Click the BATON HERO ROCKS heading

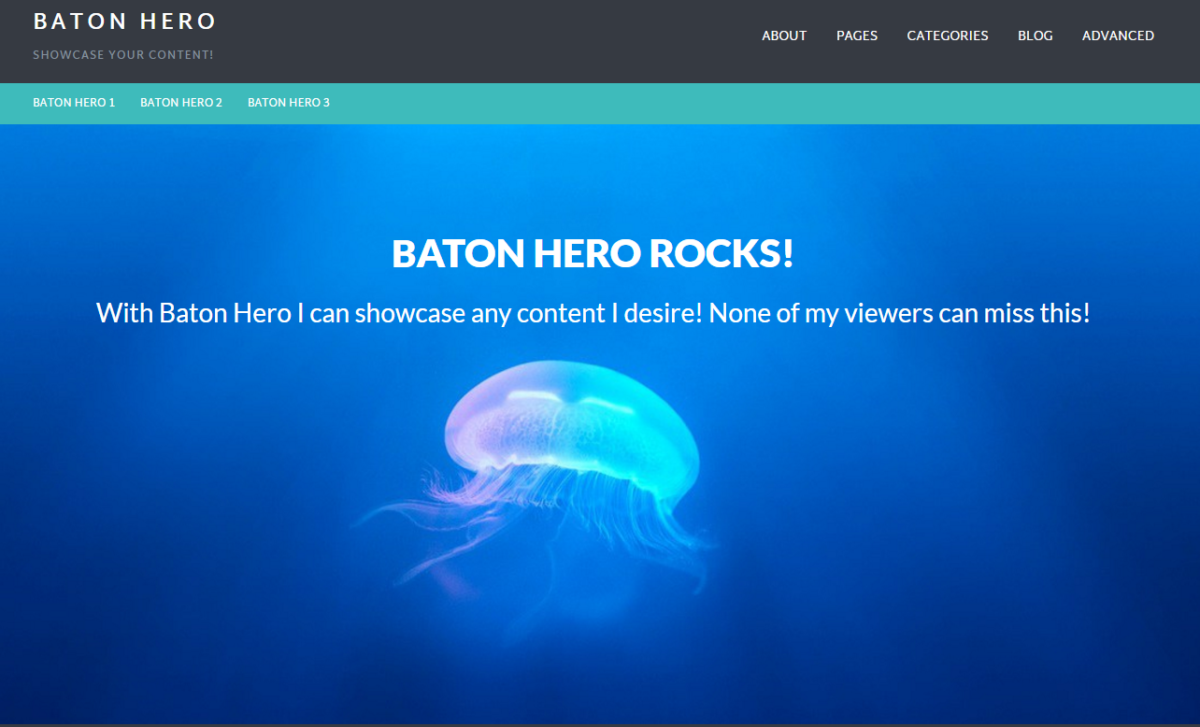point(592,253)
